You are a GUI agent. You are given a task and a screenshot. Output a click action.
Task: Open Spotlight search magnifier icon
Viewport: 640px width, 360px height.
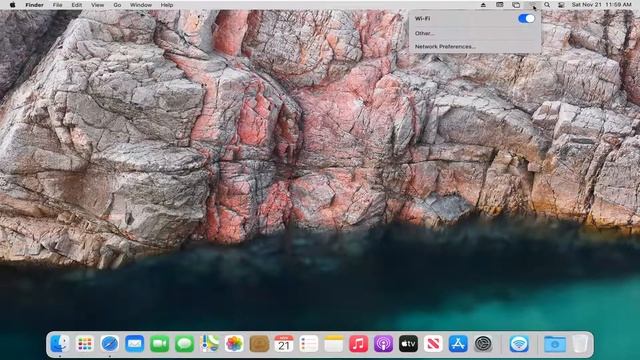pos(547,5)
